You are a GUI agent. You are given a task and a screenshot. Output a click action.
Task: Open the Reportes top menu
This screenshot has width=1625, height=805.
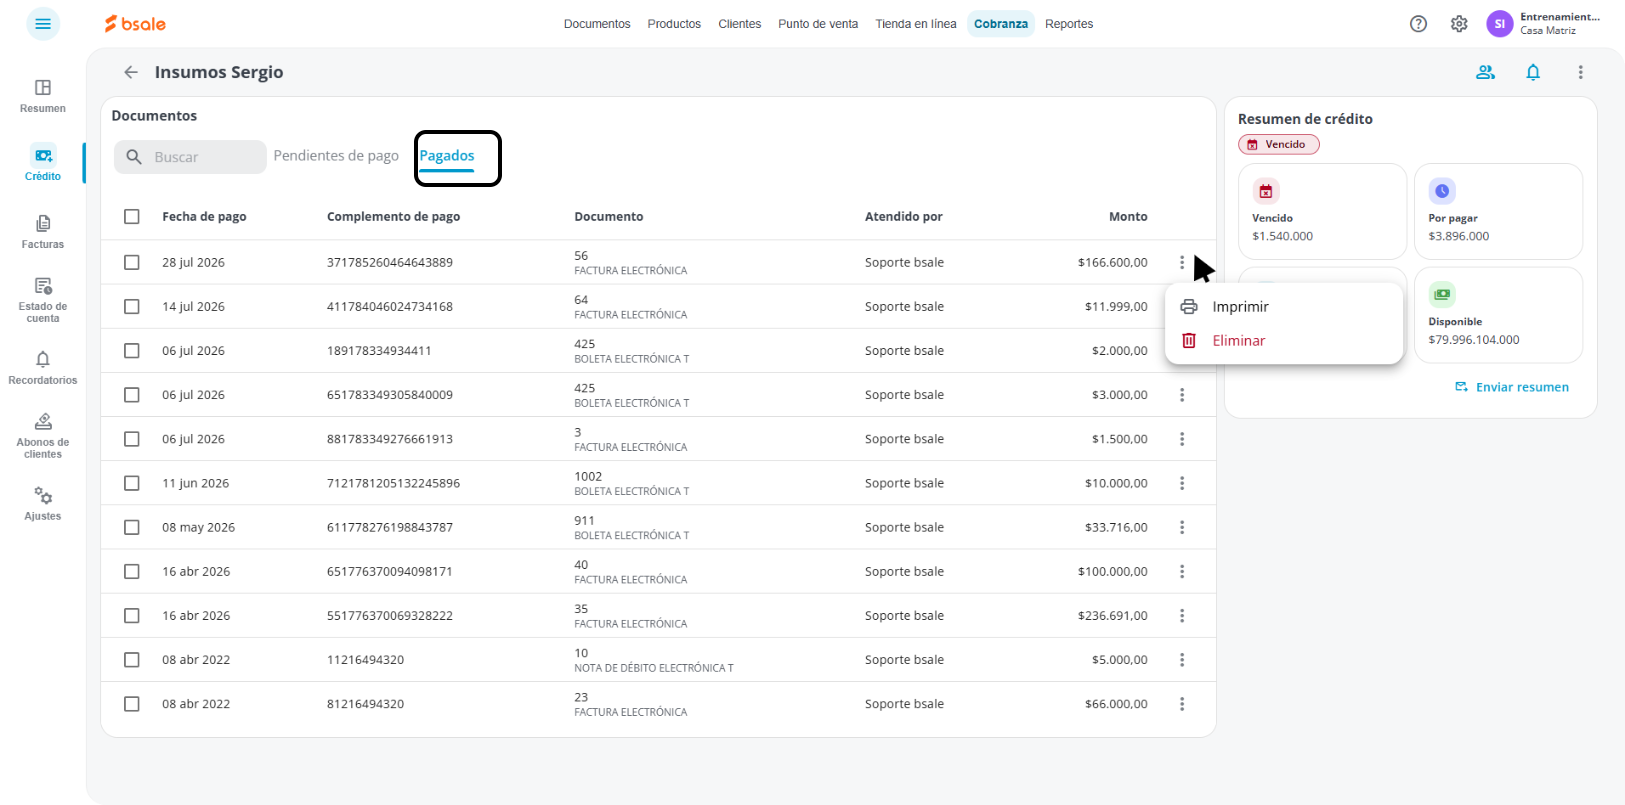pyautogui.click(x=1069, y=24)
